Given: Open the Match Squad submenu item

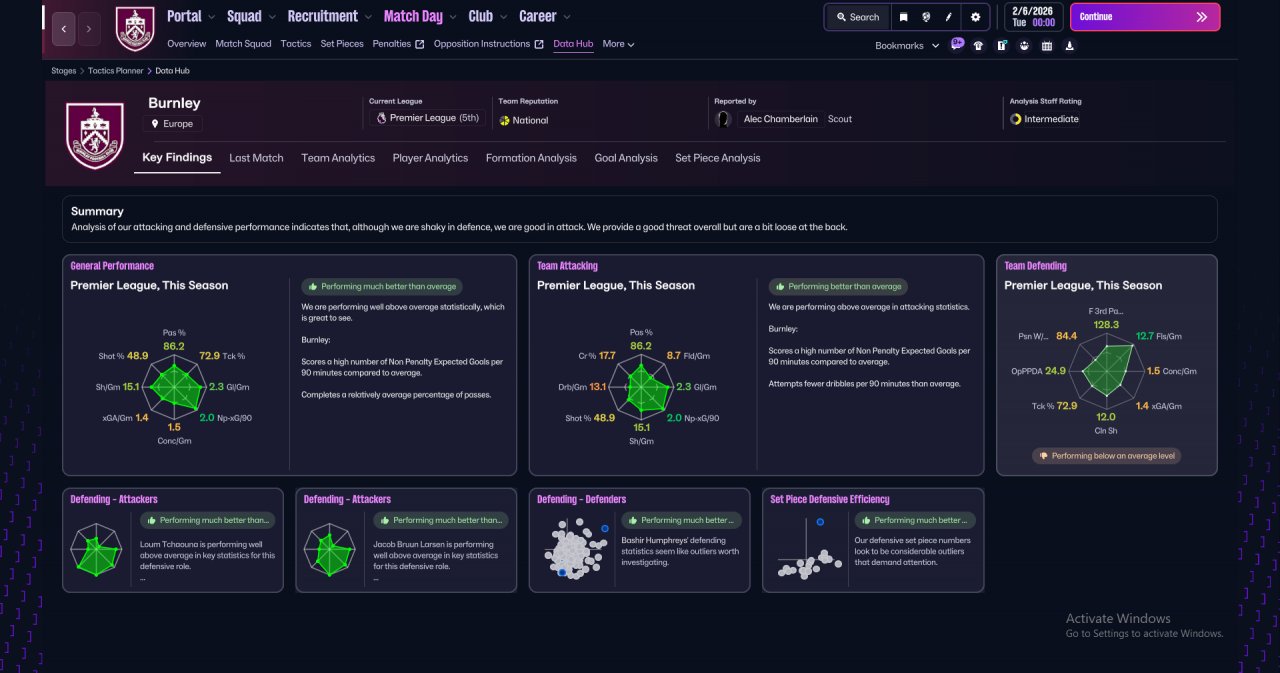Looking at the screenshot, I should (x=243, y=44).
